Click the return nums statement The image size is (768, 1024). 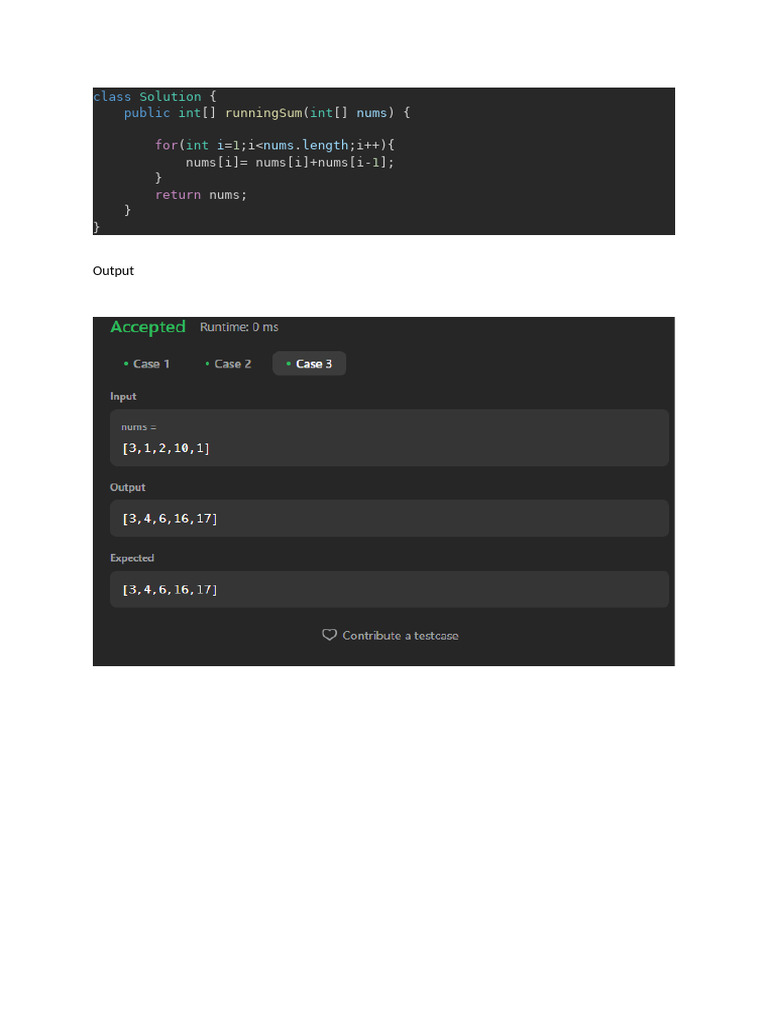pos(200,194)
